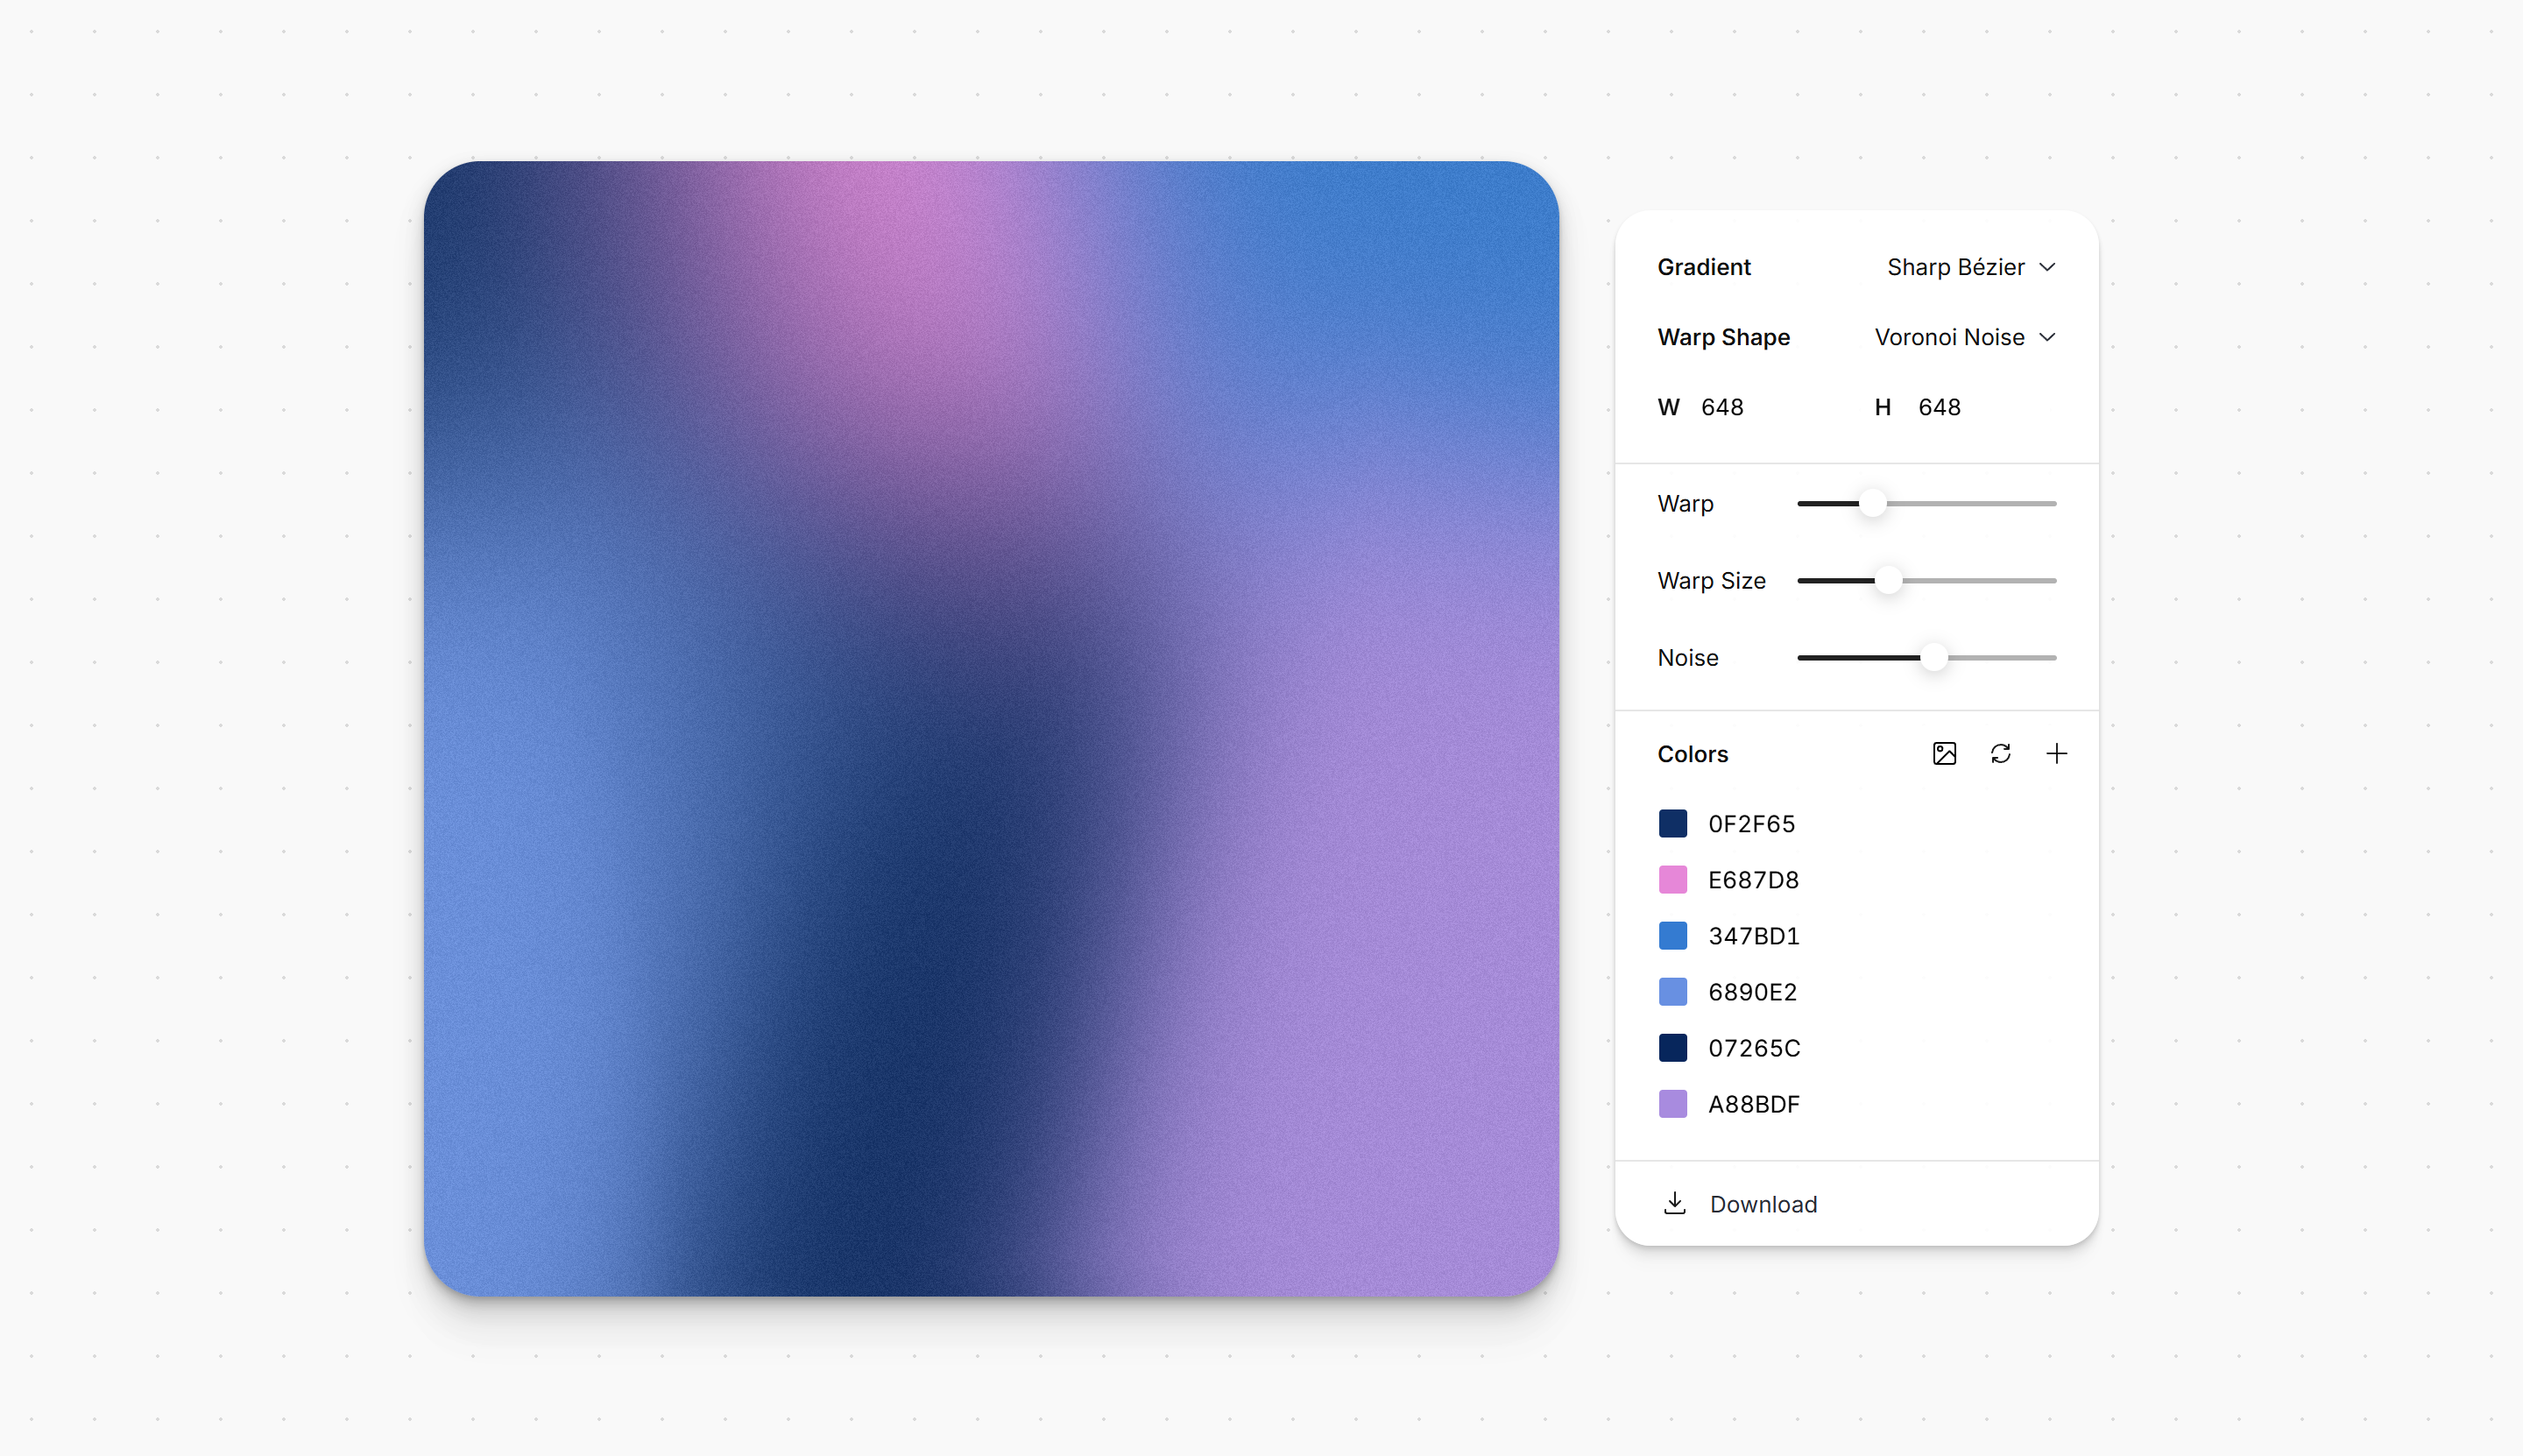Select the 0F2F65 color swatch
The width and height of the screenshot is (2523, 1456).
pos(1672,823)
